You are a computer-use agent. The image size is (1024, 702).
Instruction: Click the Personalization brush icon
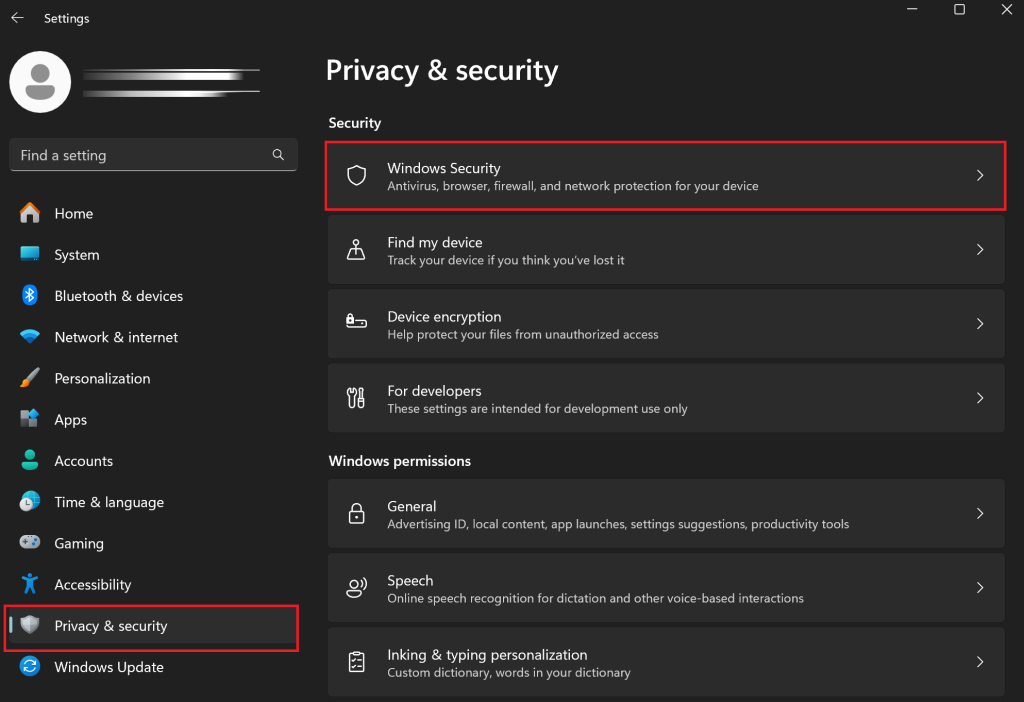(x=30, y=378)
